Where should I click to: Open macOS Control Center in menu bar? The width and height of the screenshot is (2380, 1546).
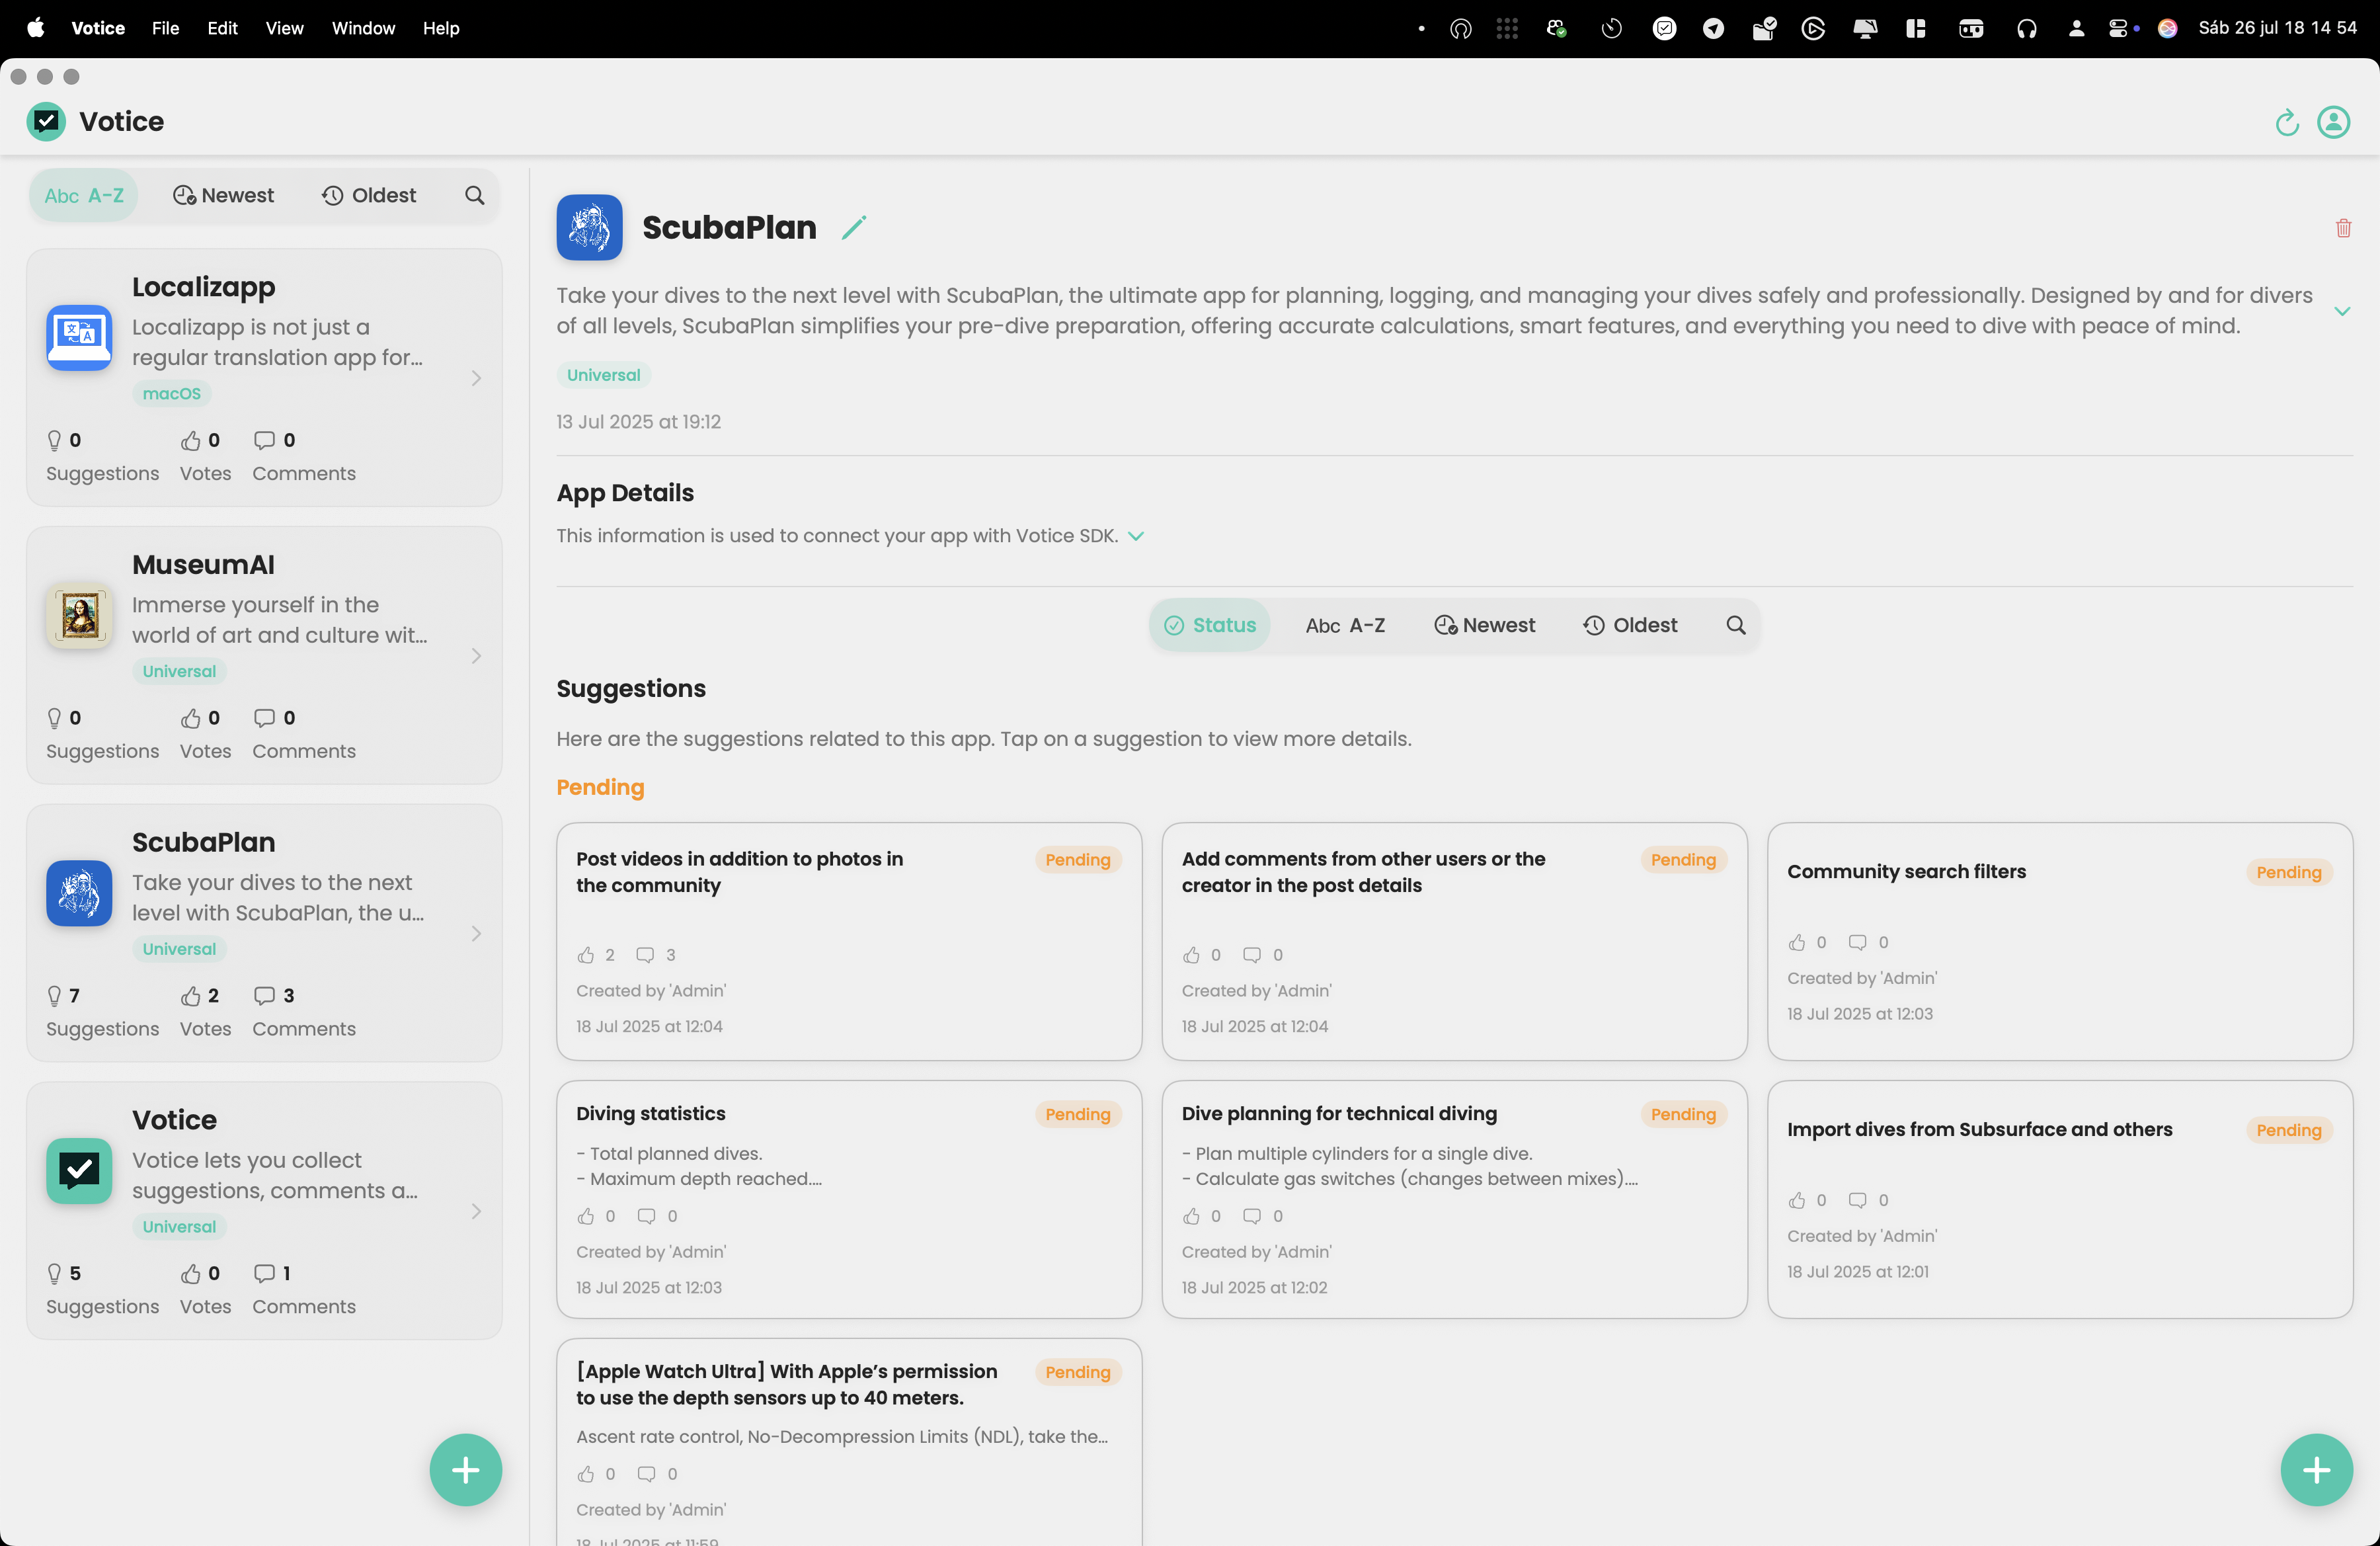coord(2120,28)
